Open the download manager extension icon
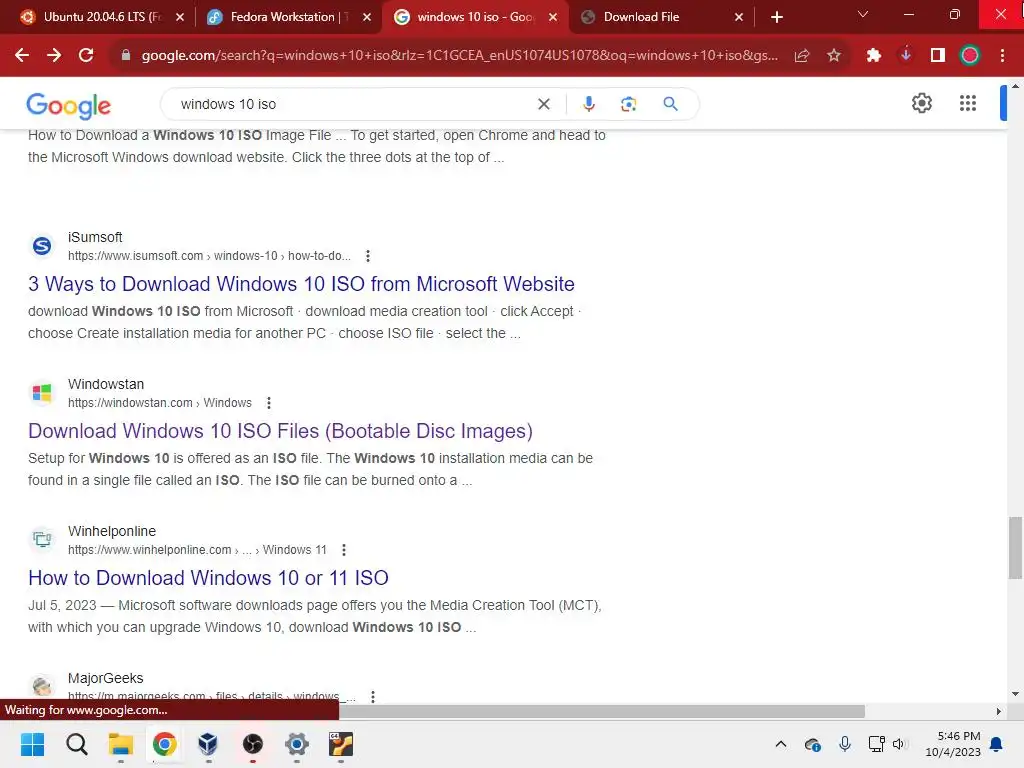The height and width of the screenshot is (768, 1024). coord(905,56)
